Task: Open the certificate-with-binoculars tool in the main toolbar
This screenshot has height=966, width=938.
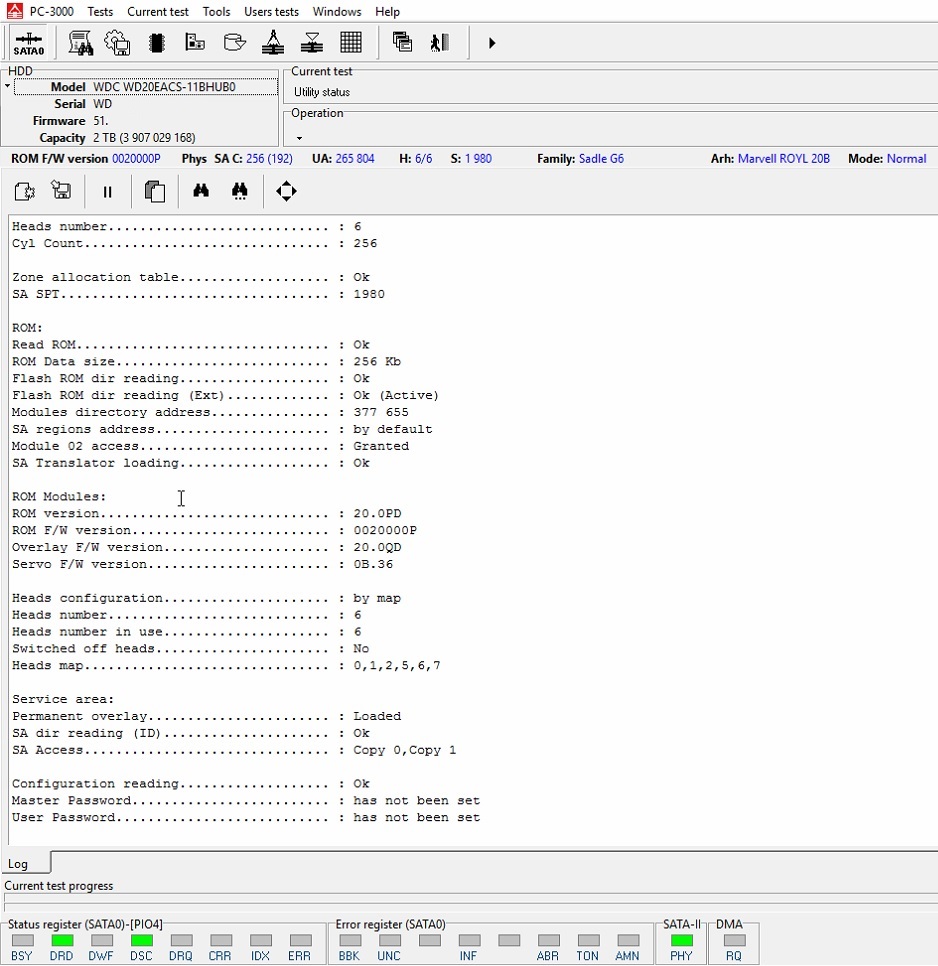Action: (x=80, y=43)
